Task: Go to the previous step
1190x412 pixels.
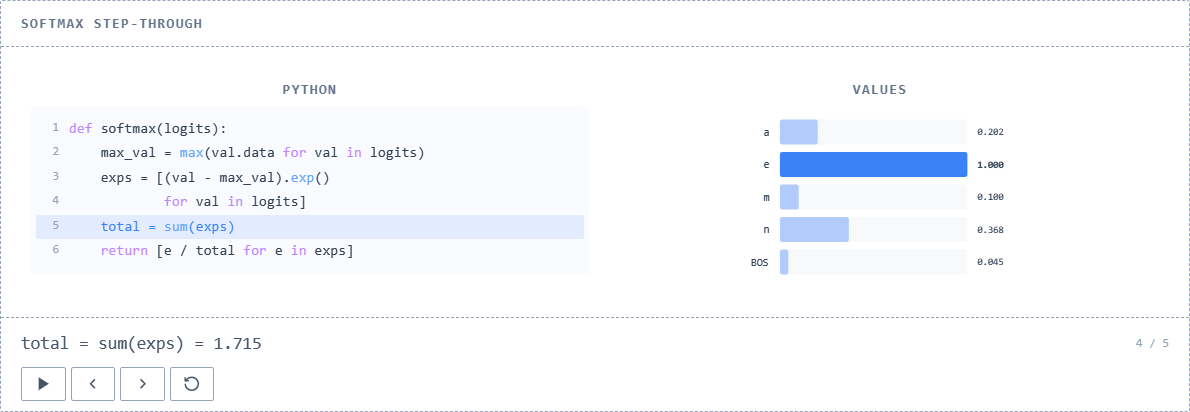Action: [x=93, y=383]
